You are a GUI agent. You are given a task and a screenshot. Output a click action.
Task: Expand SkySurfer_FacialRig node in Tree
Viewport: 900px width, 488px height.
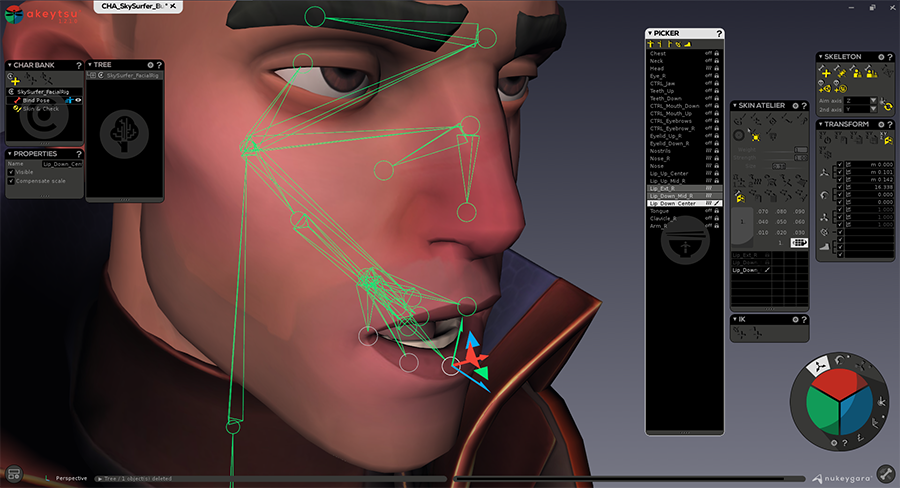(x=91, y=75)
